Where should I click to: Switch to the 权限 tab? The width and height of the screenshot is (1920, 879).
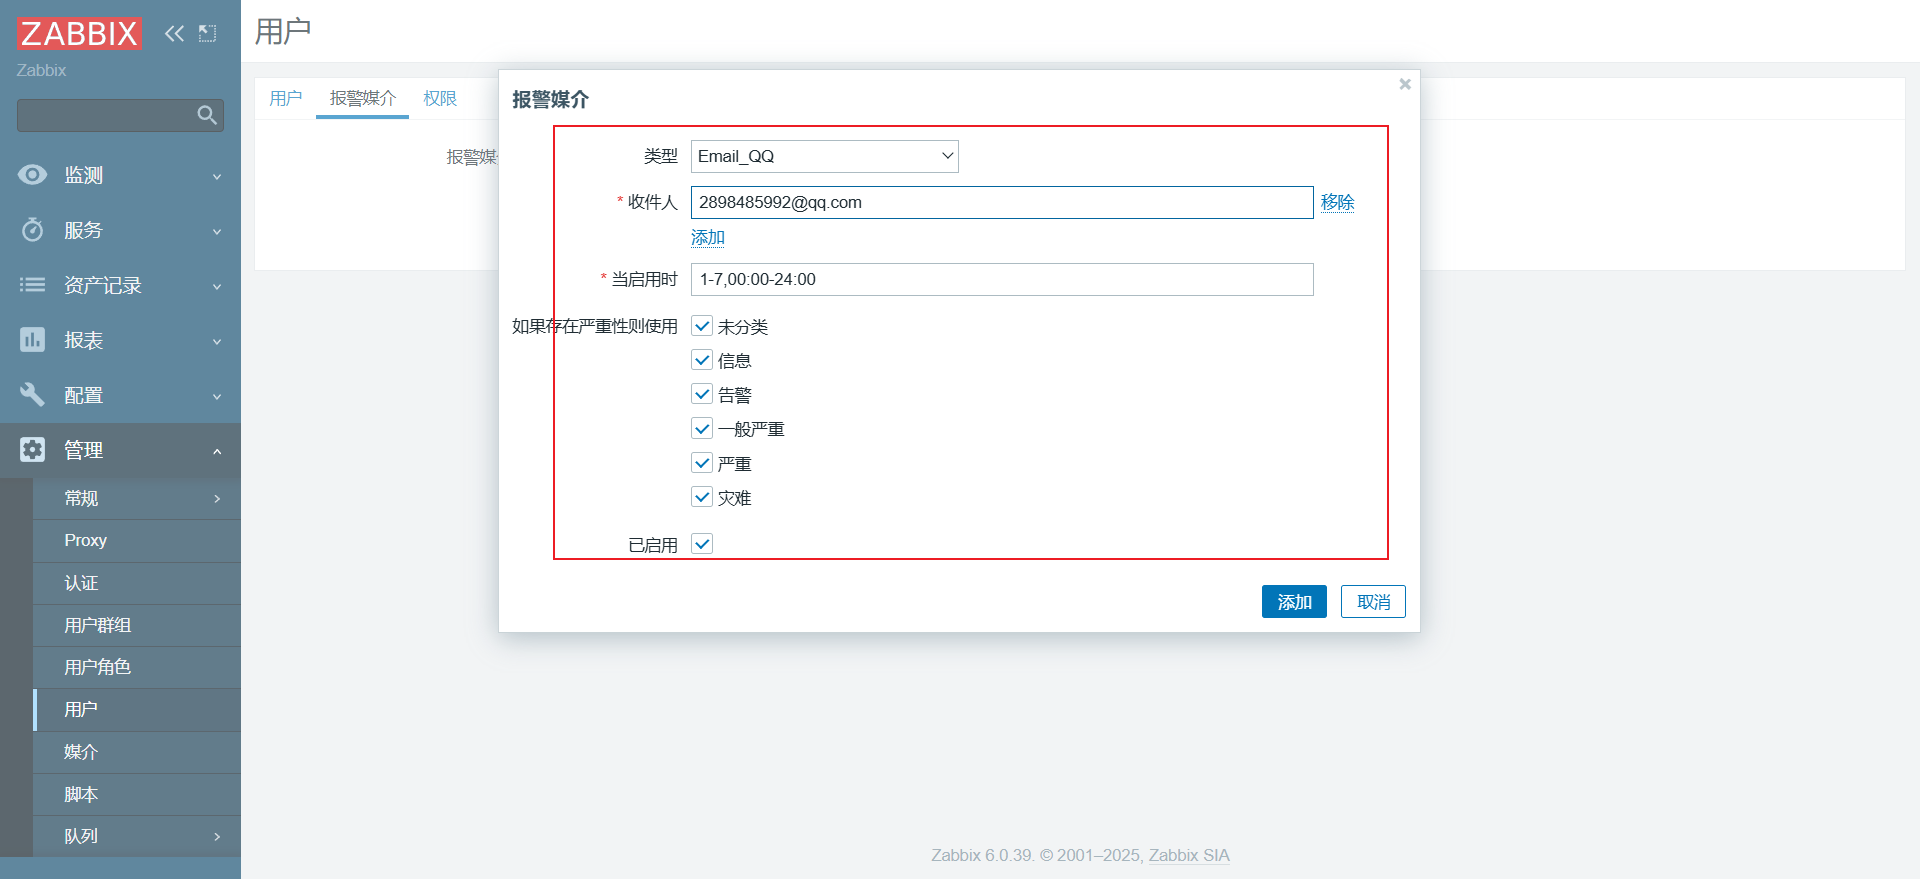point(439,98)
